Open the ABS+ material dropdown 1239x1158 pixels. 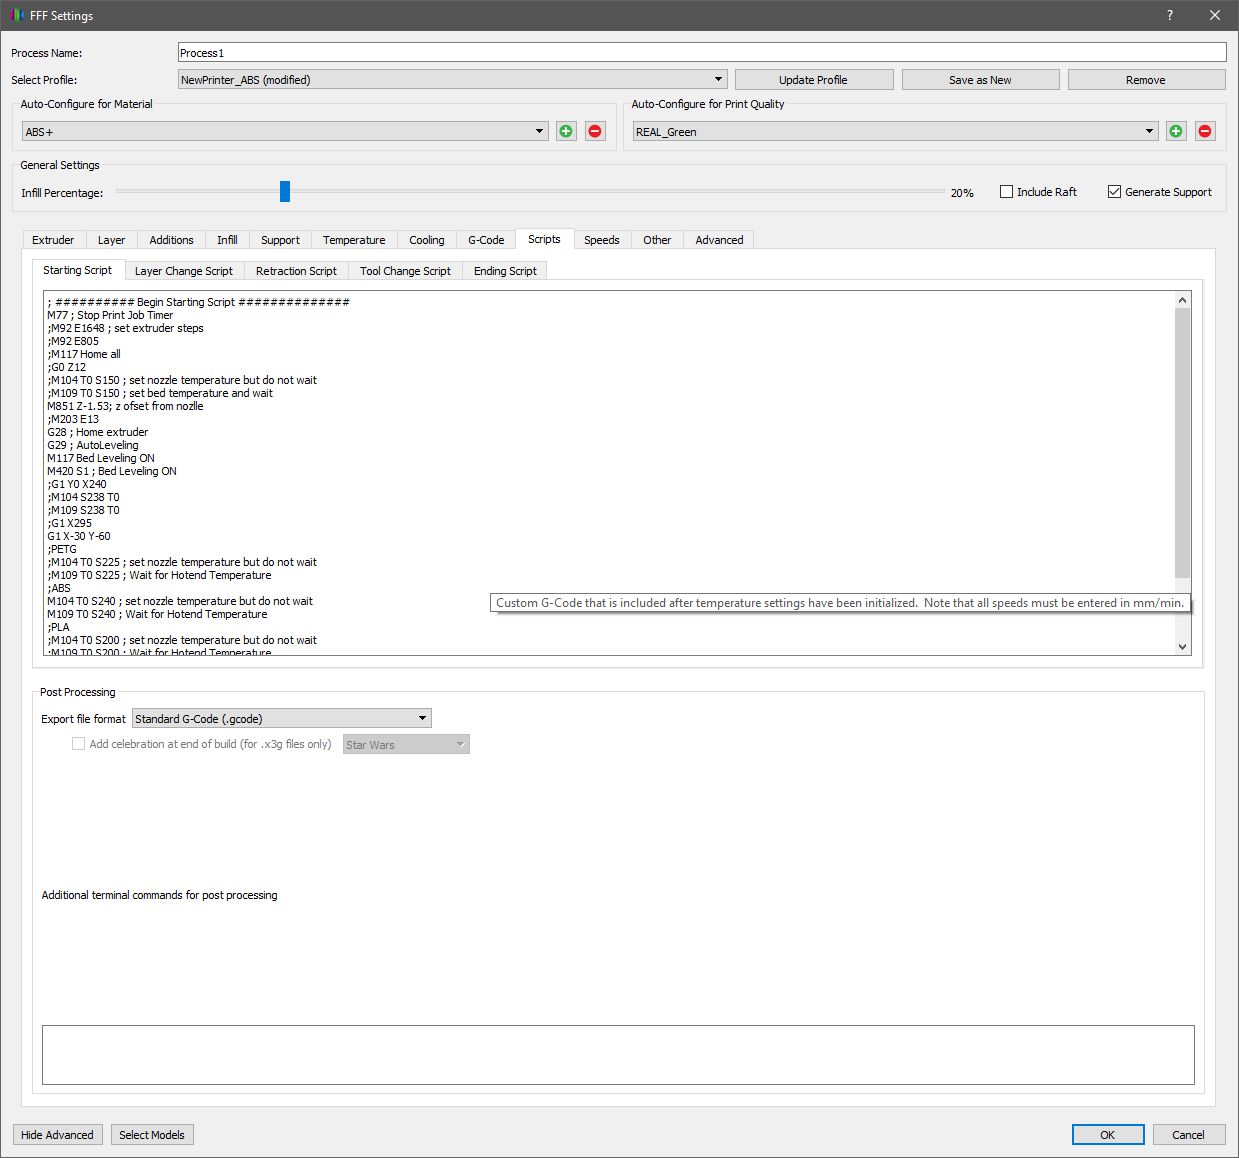(285, 131)
